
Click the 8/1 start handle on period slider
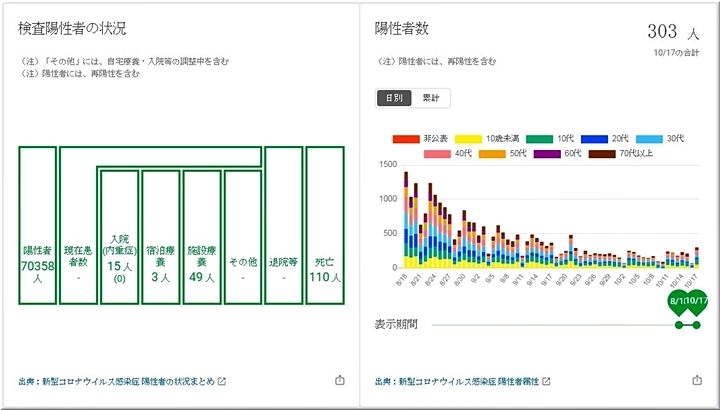pos(680,303)
